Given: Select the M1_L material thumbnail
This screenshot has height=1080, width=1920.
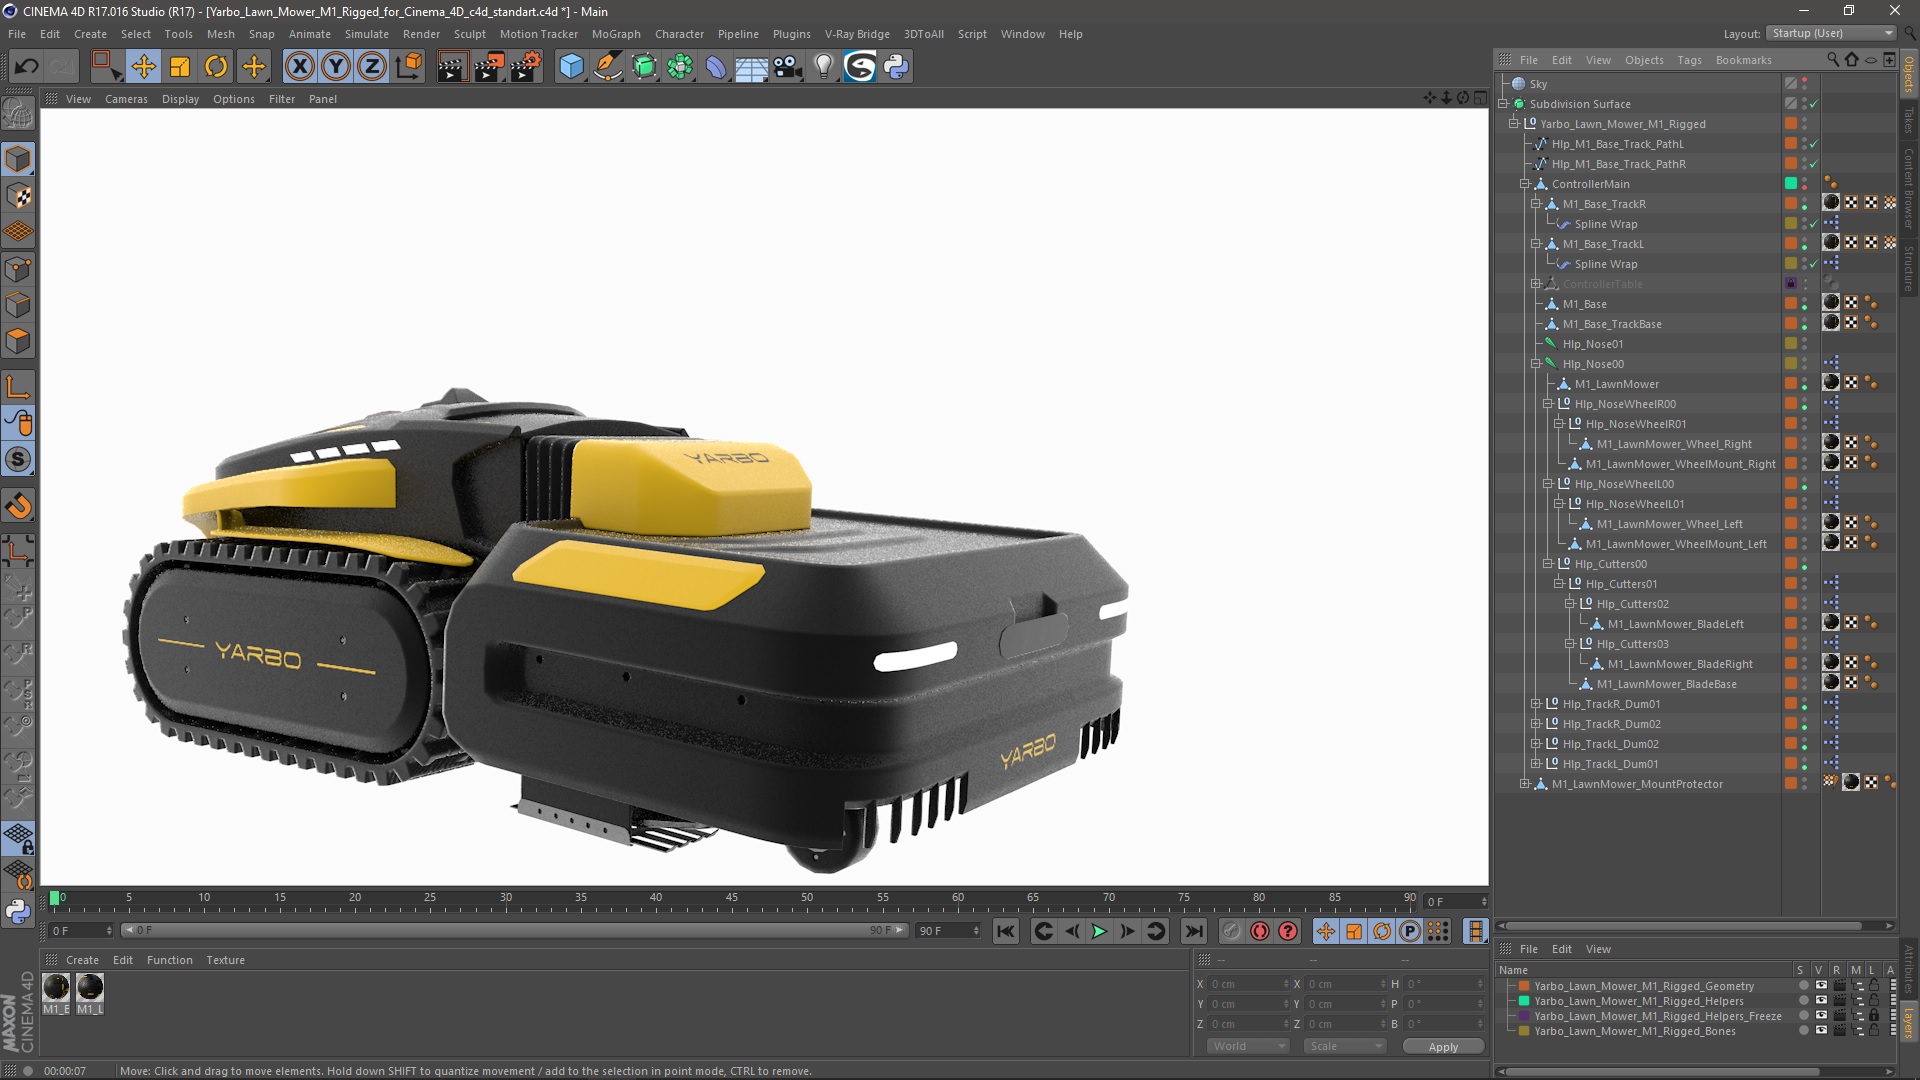Looking at the screenshot, I should [90, 988].
